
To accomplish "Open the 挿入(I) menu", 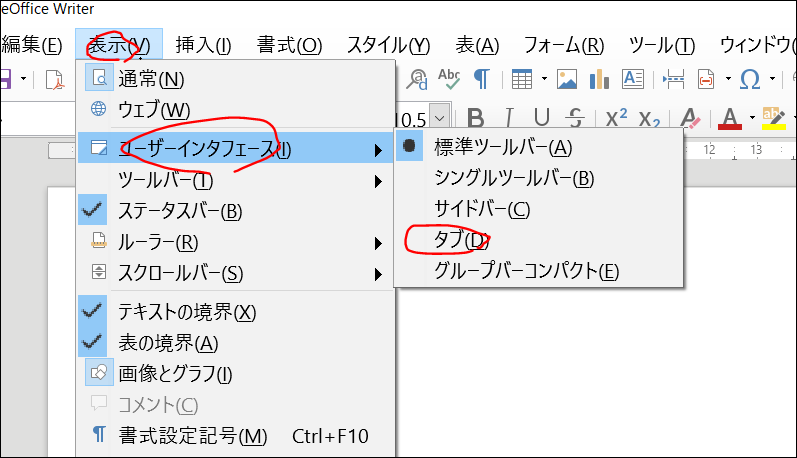I will pyautogui.click(x=203, y=45).
